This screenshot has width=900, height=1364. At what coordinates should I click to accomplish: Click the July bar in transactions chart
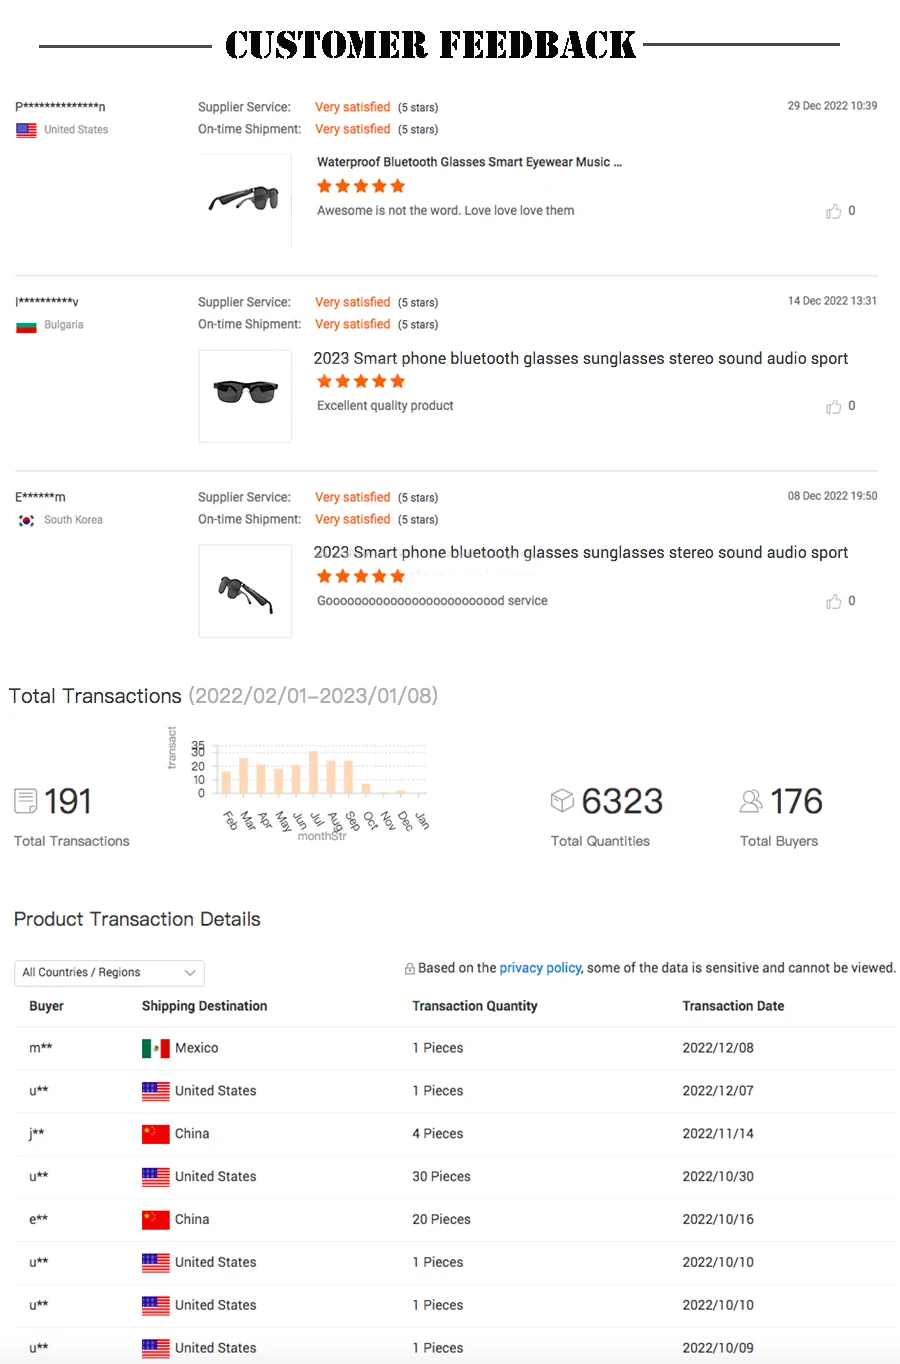tap(314, 772)
